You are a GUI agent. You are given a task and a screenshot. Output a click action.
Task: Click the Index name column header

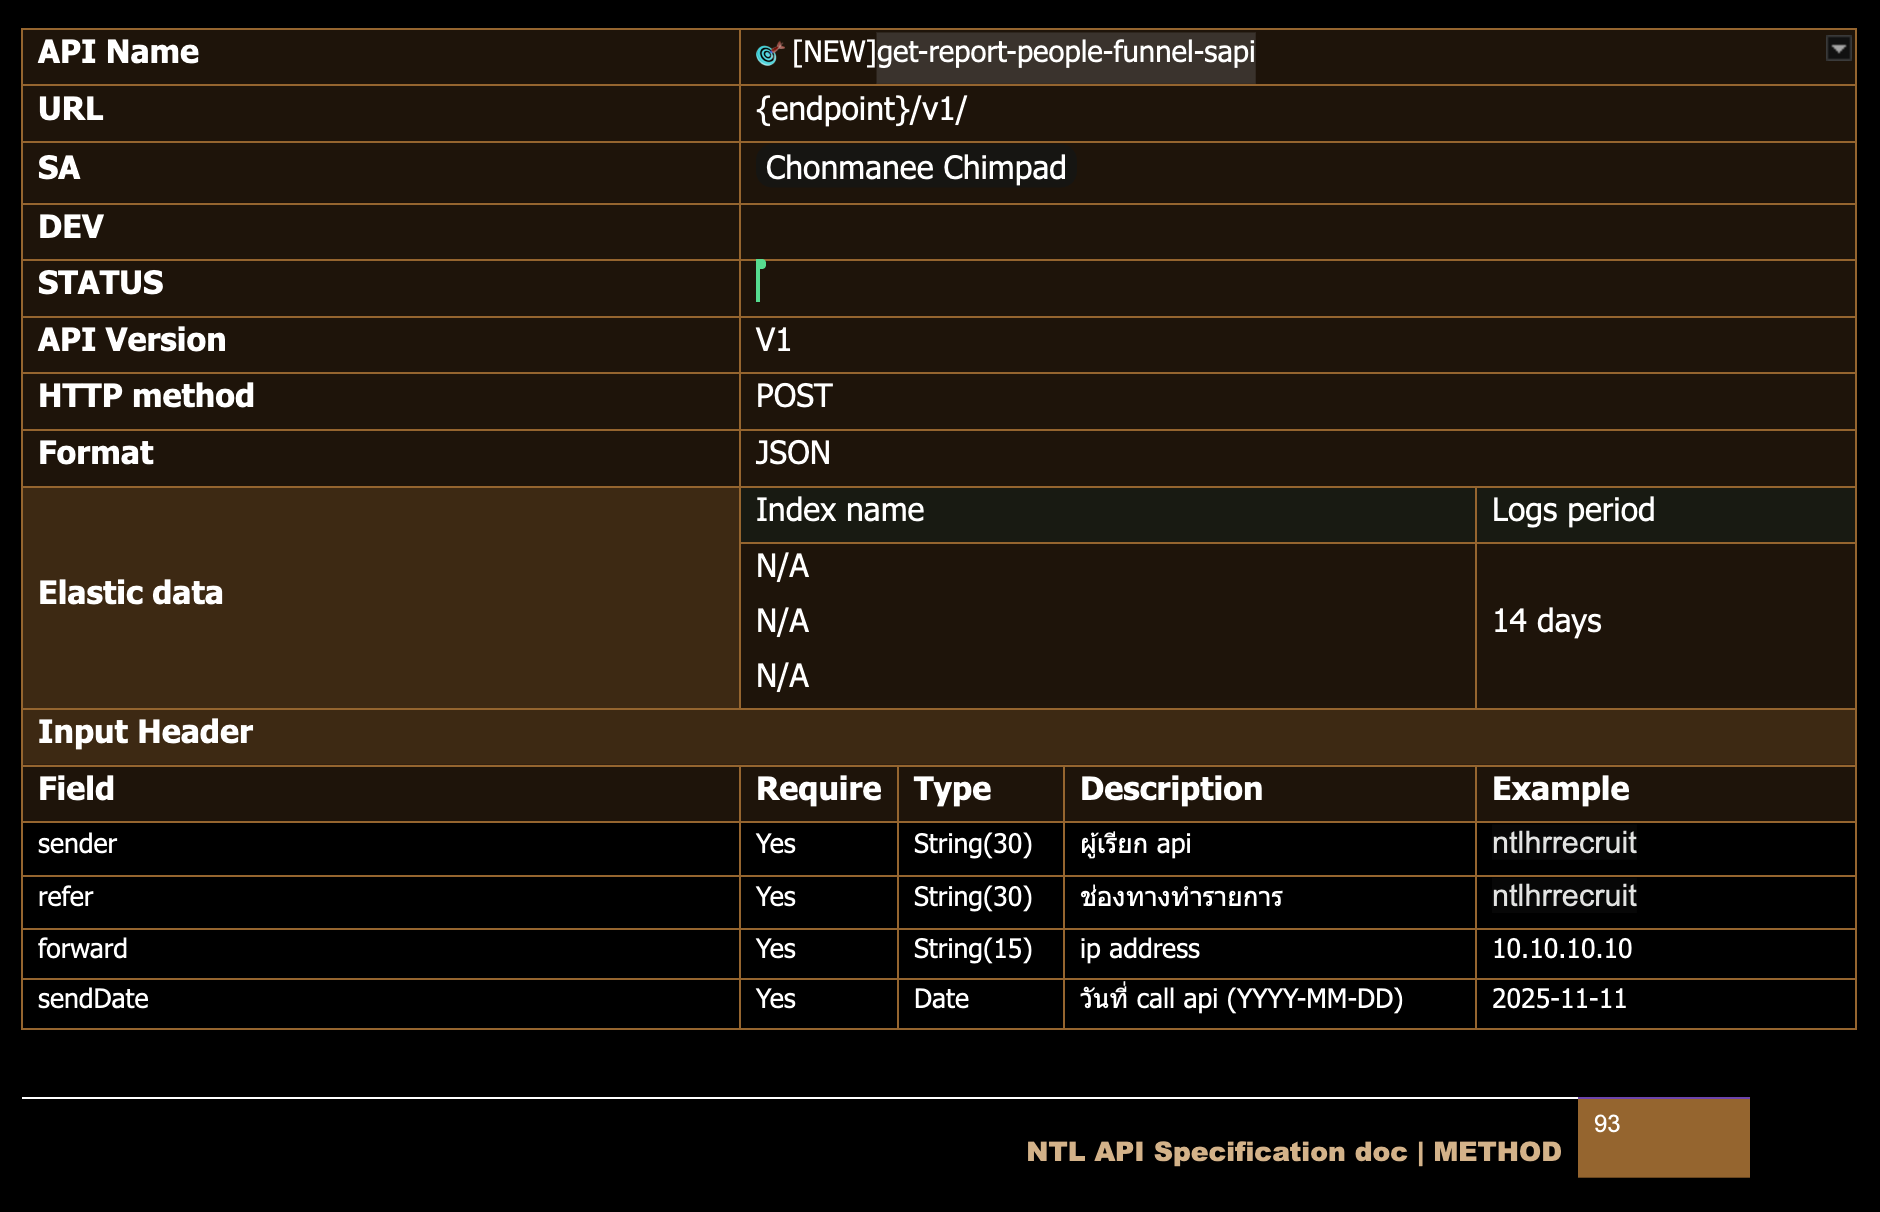click(x=840, y=511)
